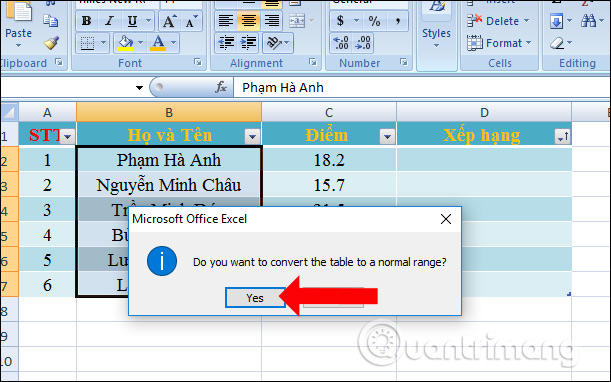This screenshot has height=382, width=611.
Task: Increase indent
Action: [x=248, y=43]
